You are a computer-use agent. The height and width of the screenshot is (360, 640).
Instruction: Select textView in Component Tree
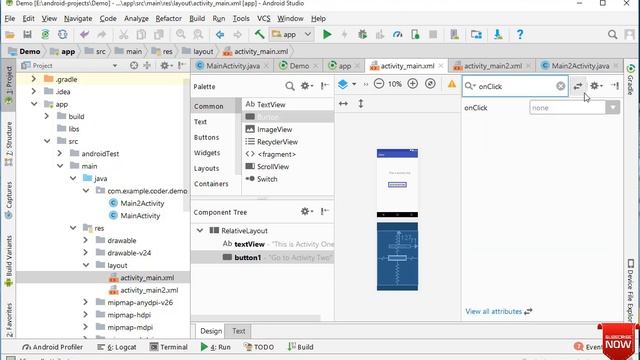pos(262,244)
